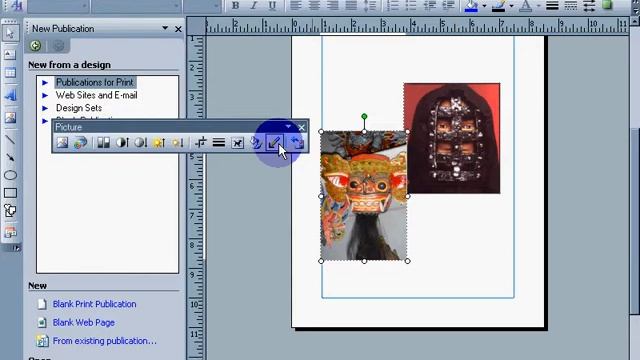The width and height of the screenshot is (640, 360).
Task: Select the Insert Table tool
Action: point(10,73)
